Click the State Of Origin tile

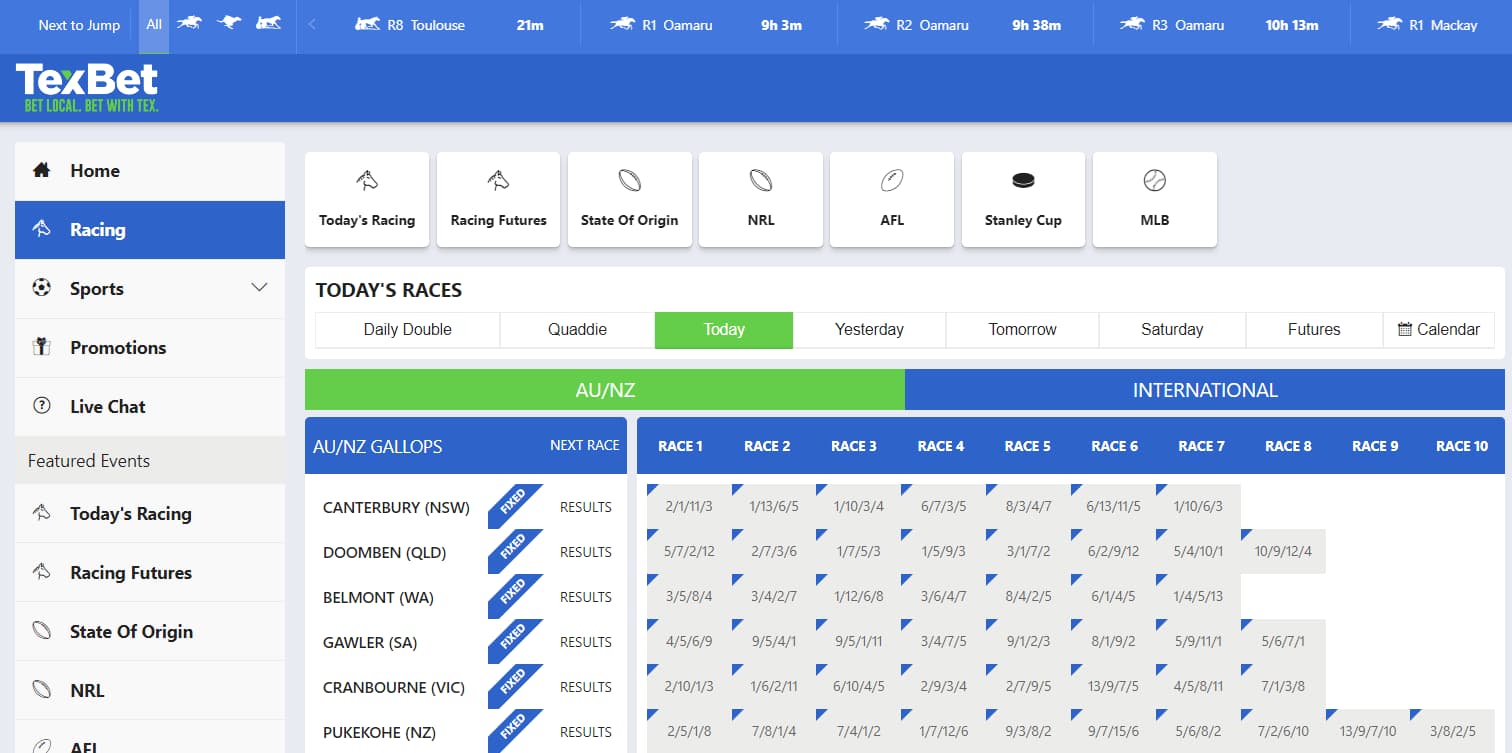pos(630,199)
